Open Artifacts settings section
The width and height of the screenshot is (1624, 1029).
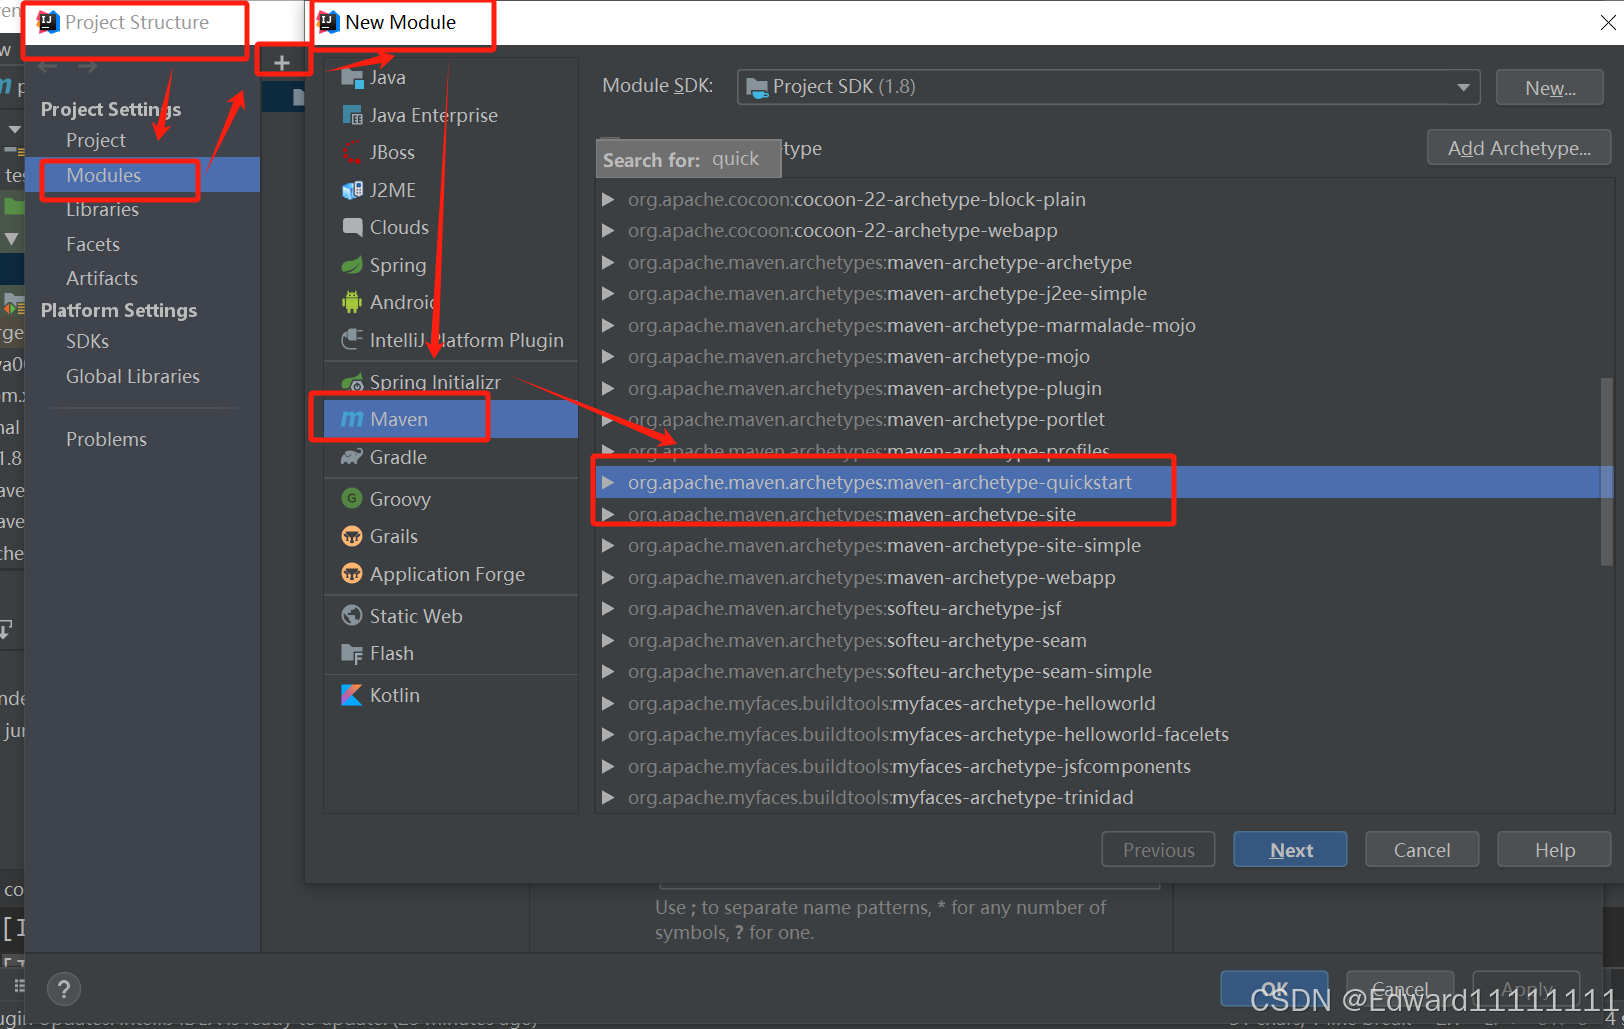pyautogui.click(x=102, y=278)
